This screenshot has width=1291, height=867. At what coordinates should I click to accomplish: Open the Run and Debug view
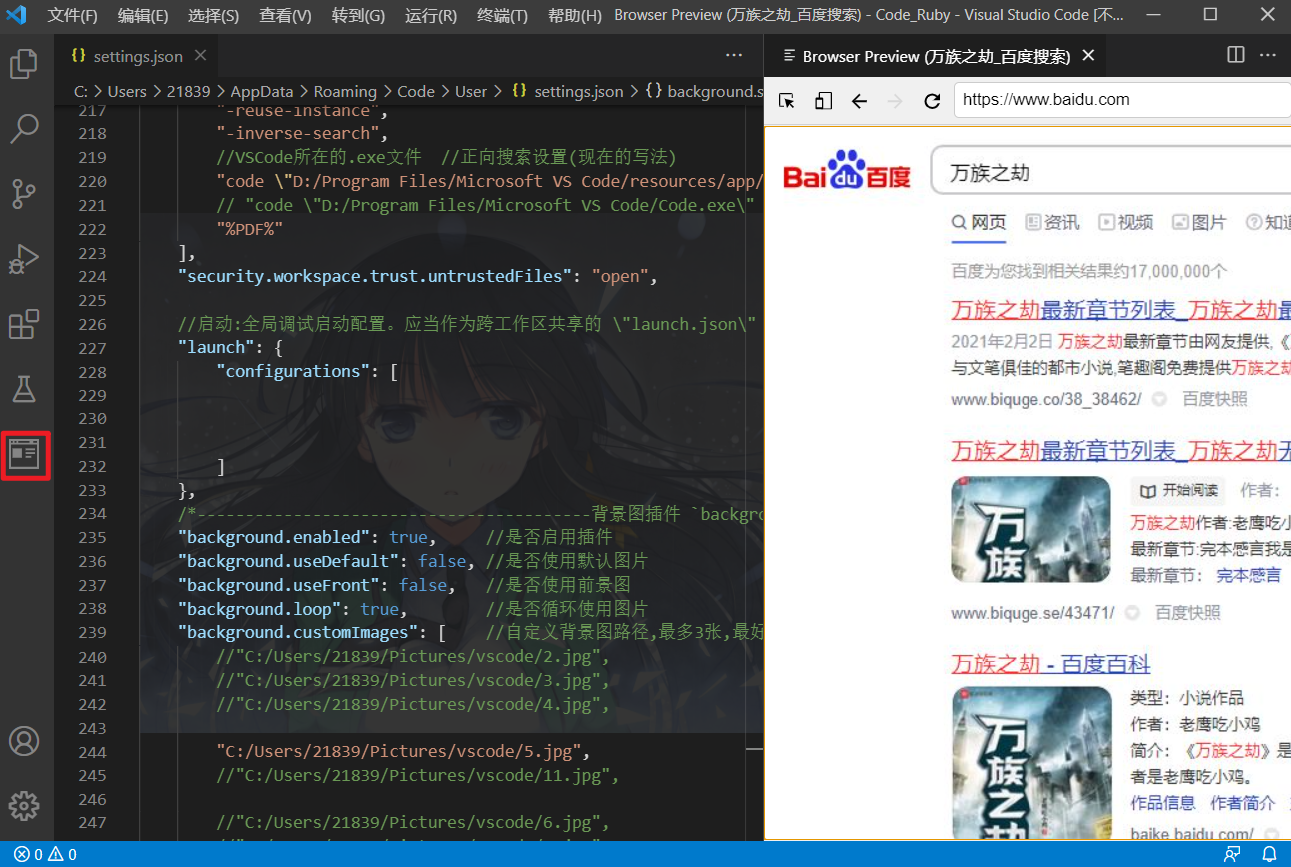(24, 259)
